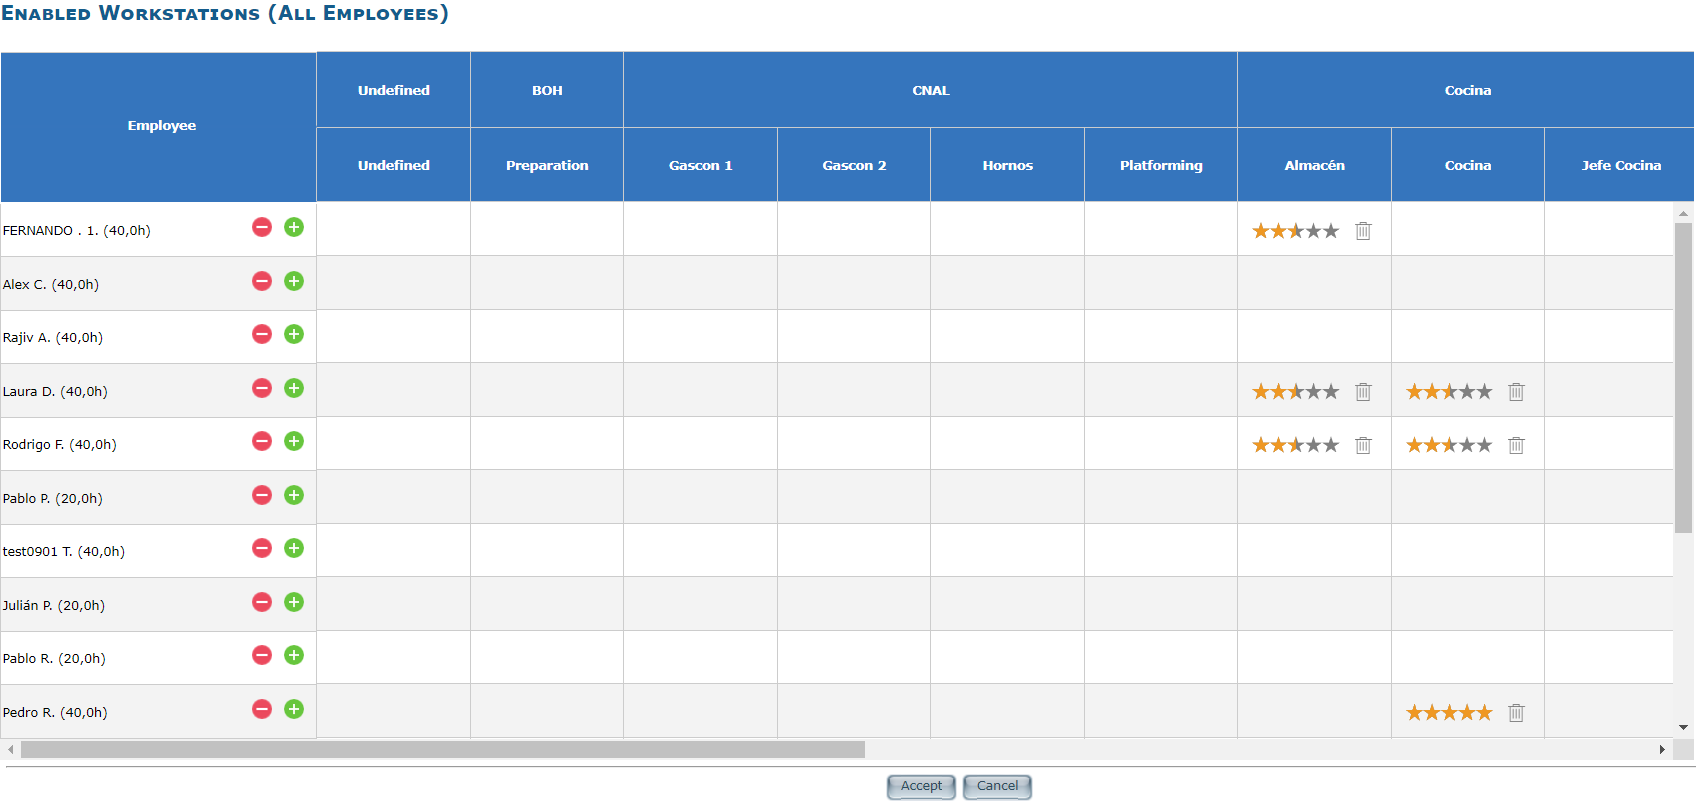
Task: Change Rodrigo F.'s Cocina star rating
Action: pyautogui.click(x=1448, y=445)
